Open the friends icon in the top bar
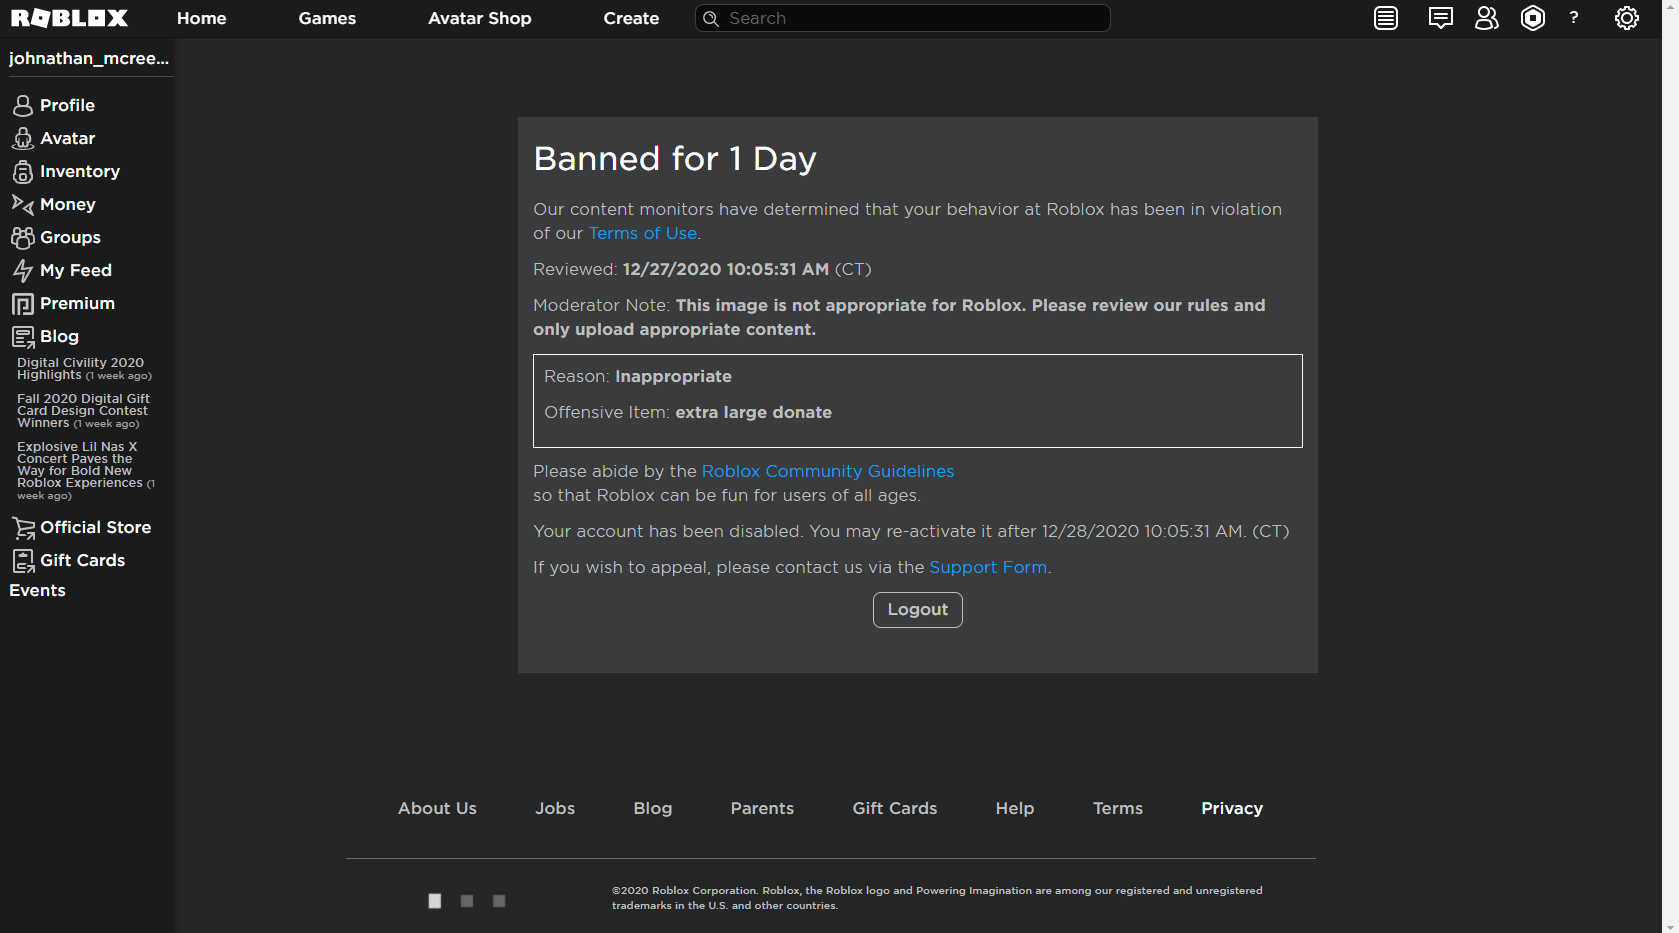 click(1487, 18)
